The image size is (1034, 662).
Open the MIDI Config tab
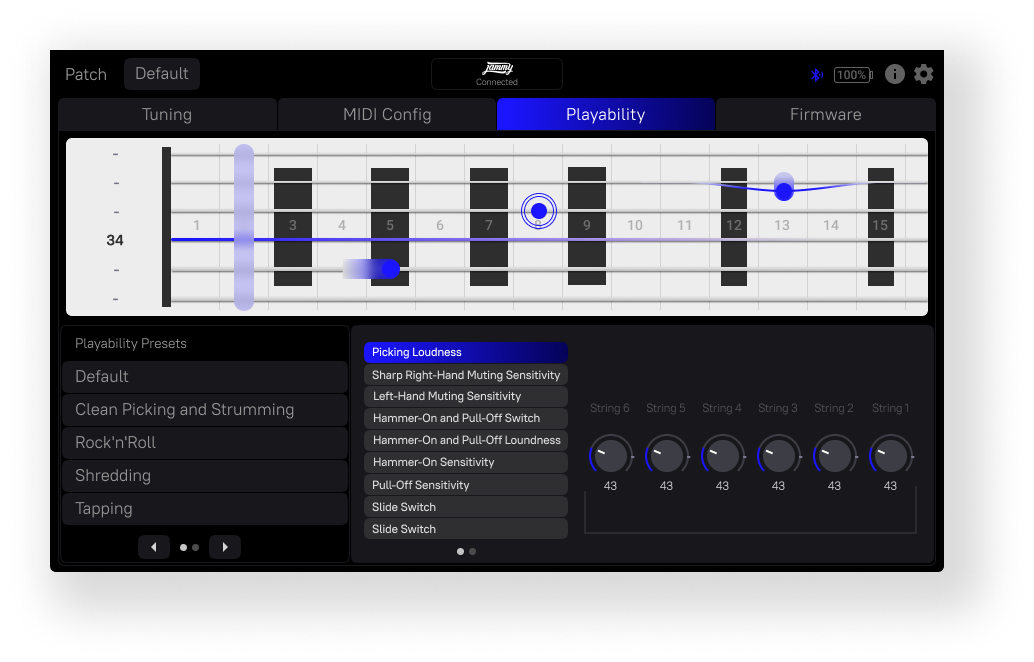[x=387, y=114]
